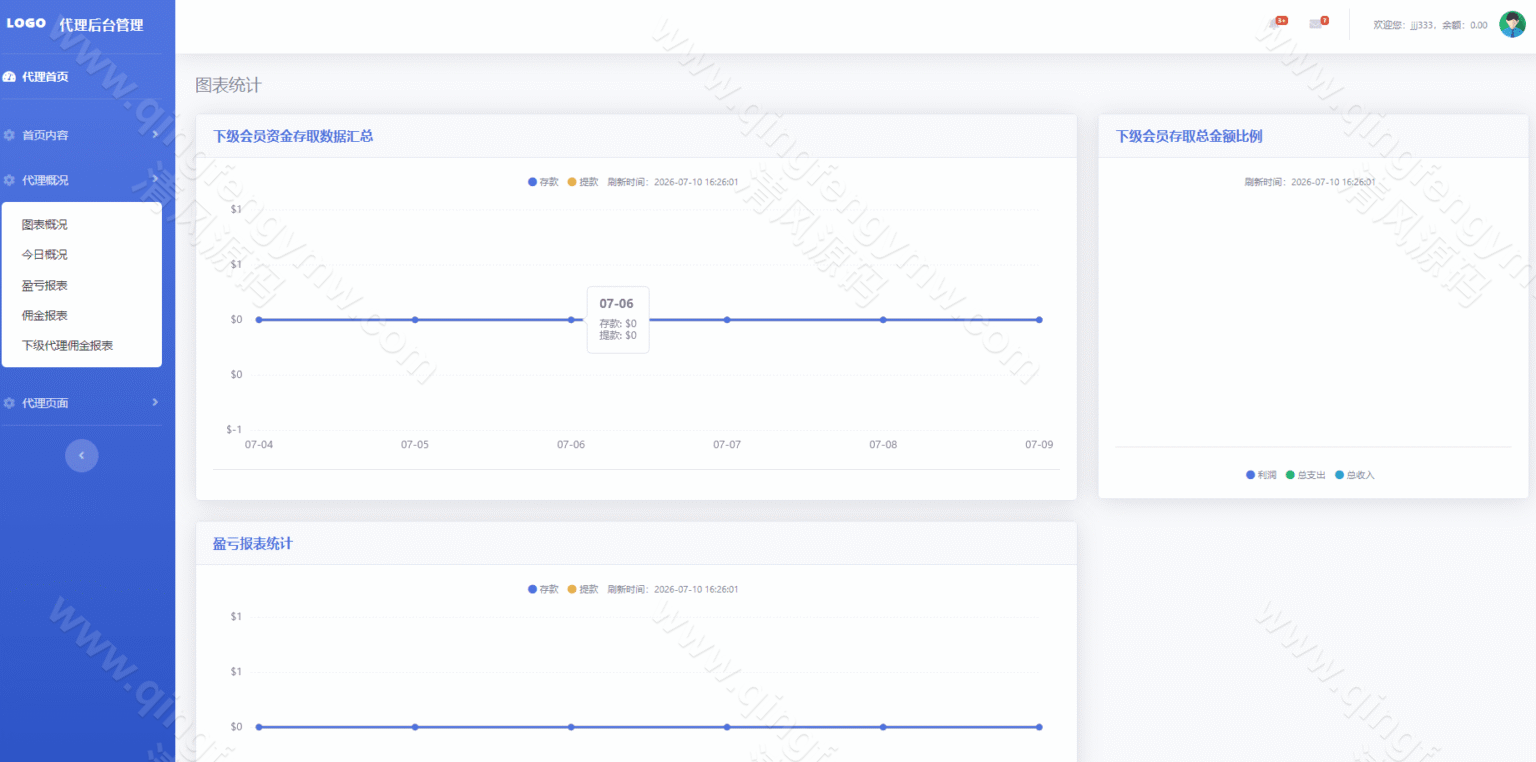Click the user avatar picture

[1512, 24]
